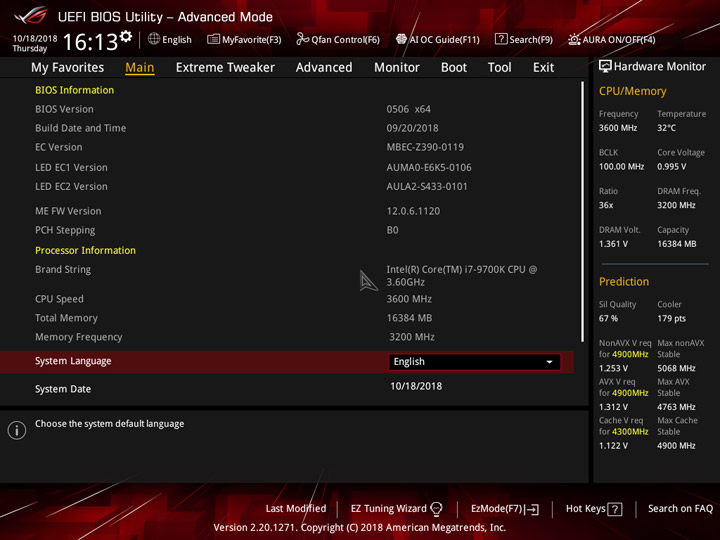Open Search on FAQ link

click(x=680, y=508)
